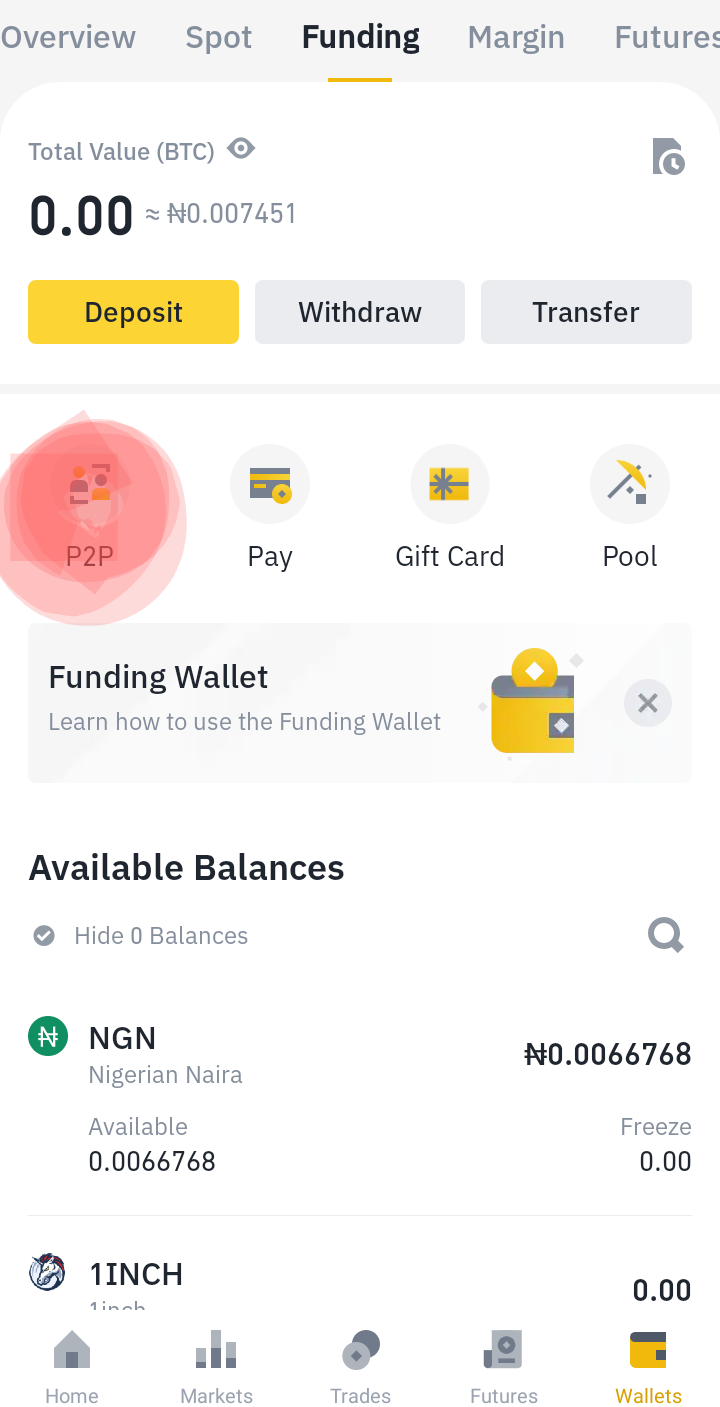
Task: Tap the Gift Card icon
Action: tap(450, 485)
